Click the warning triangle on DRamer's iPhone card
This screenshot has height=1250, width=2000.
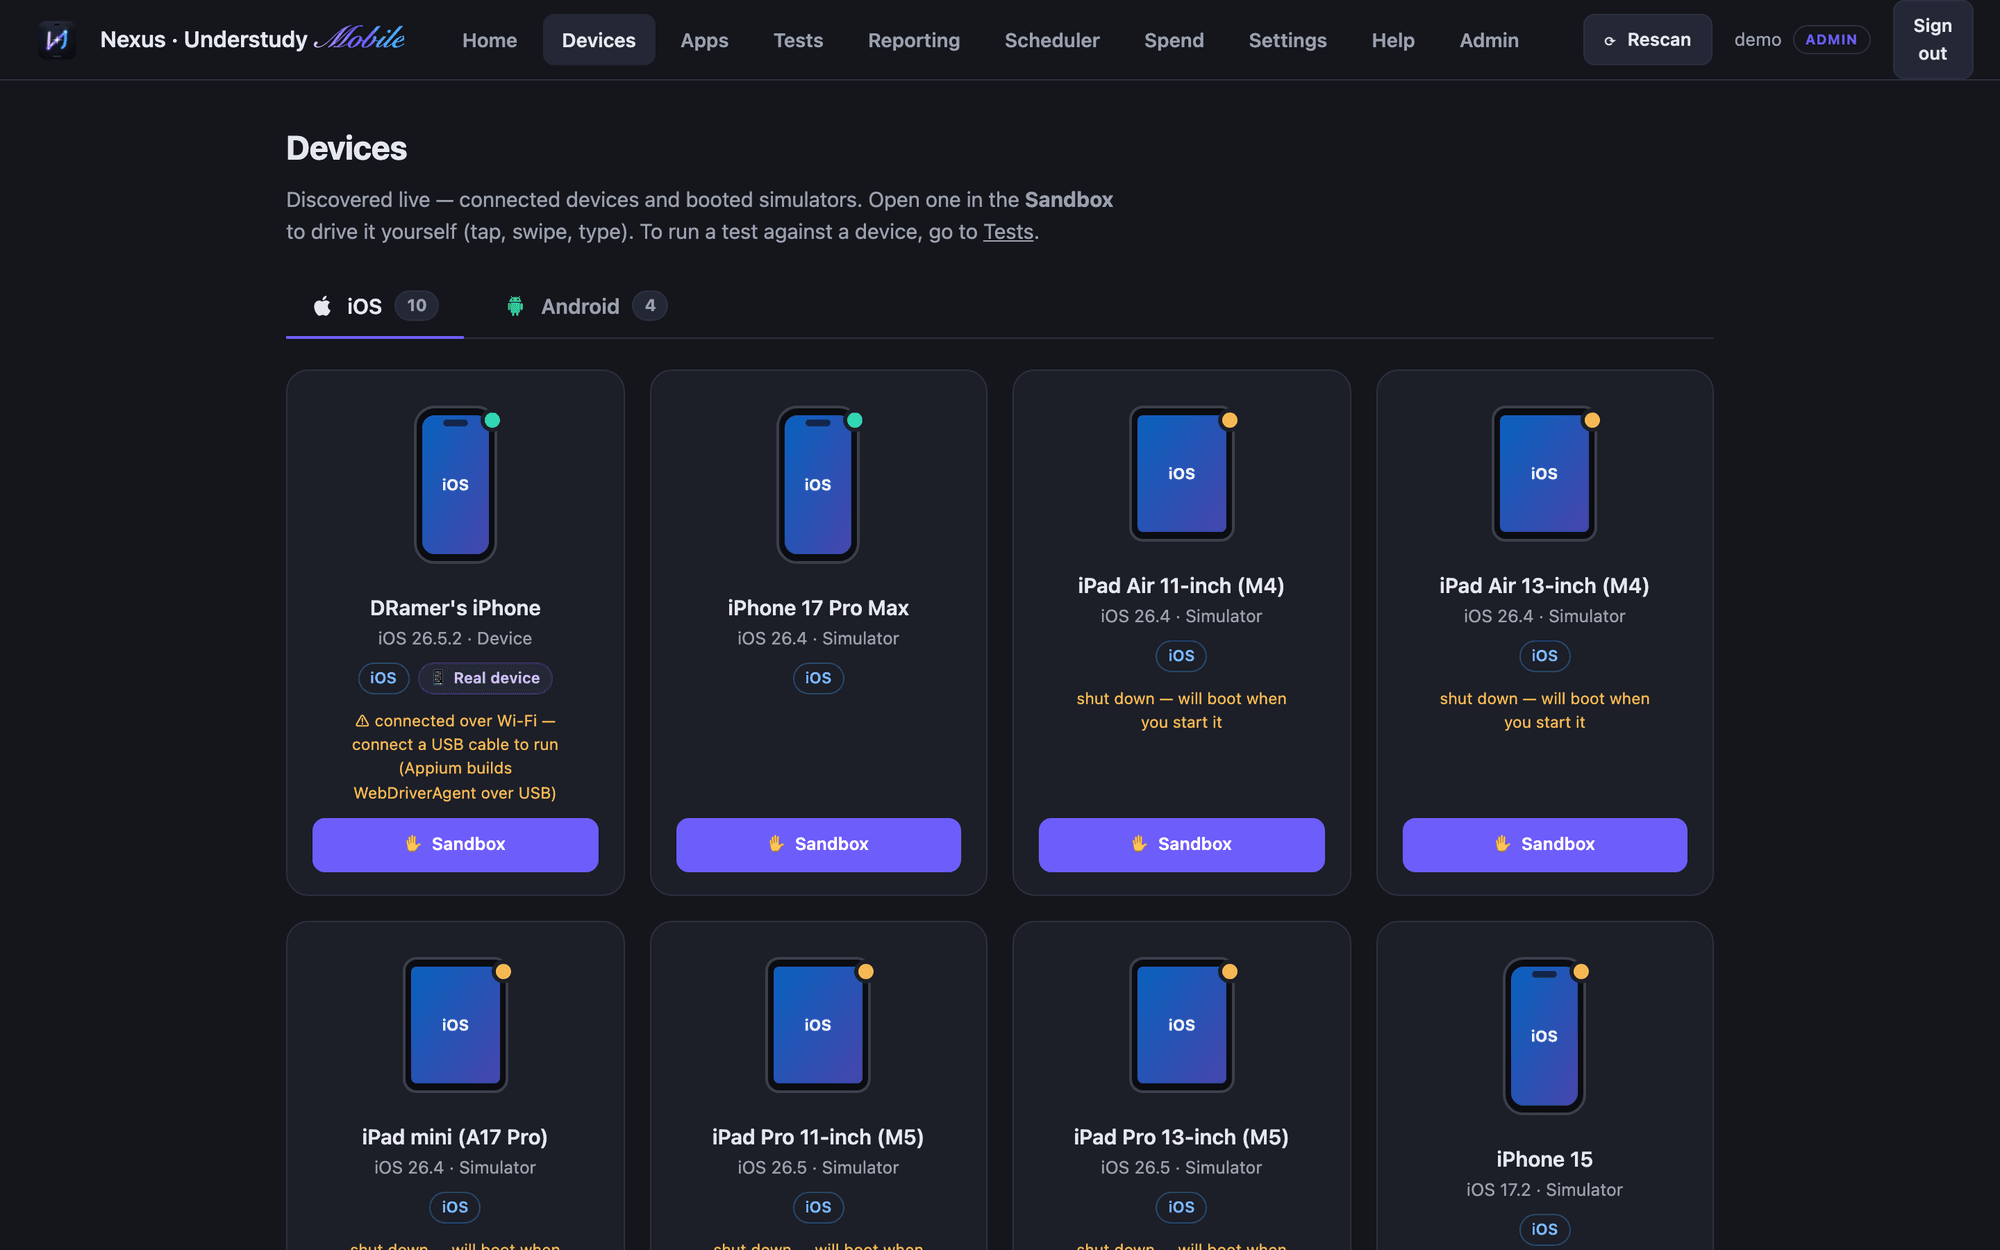(362, 721)
